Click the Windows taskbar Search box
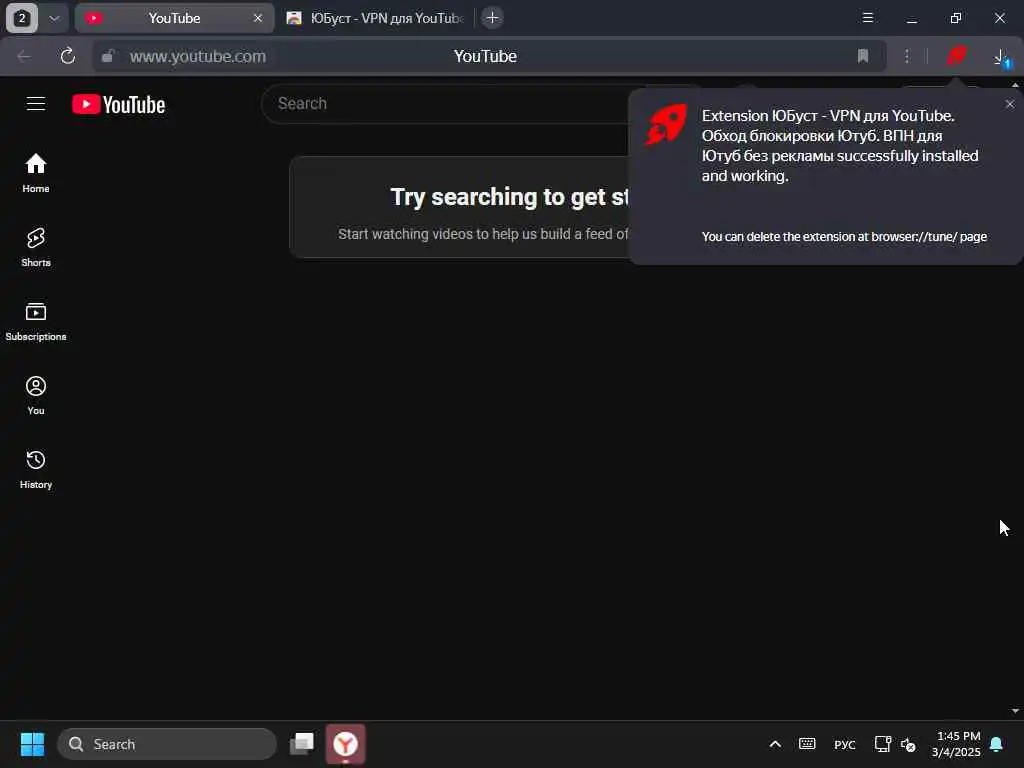This screenshot has width=1024, height=768. 167,744
